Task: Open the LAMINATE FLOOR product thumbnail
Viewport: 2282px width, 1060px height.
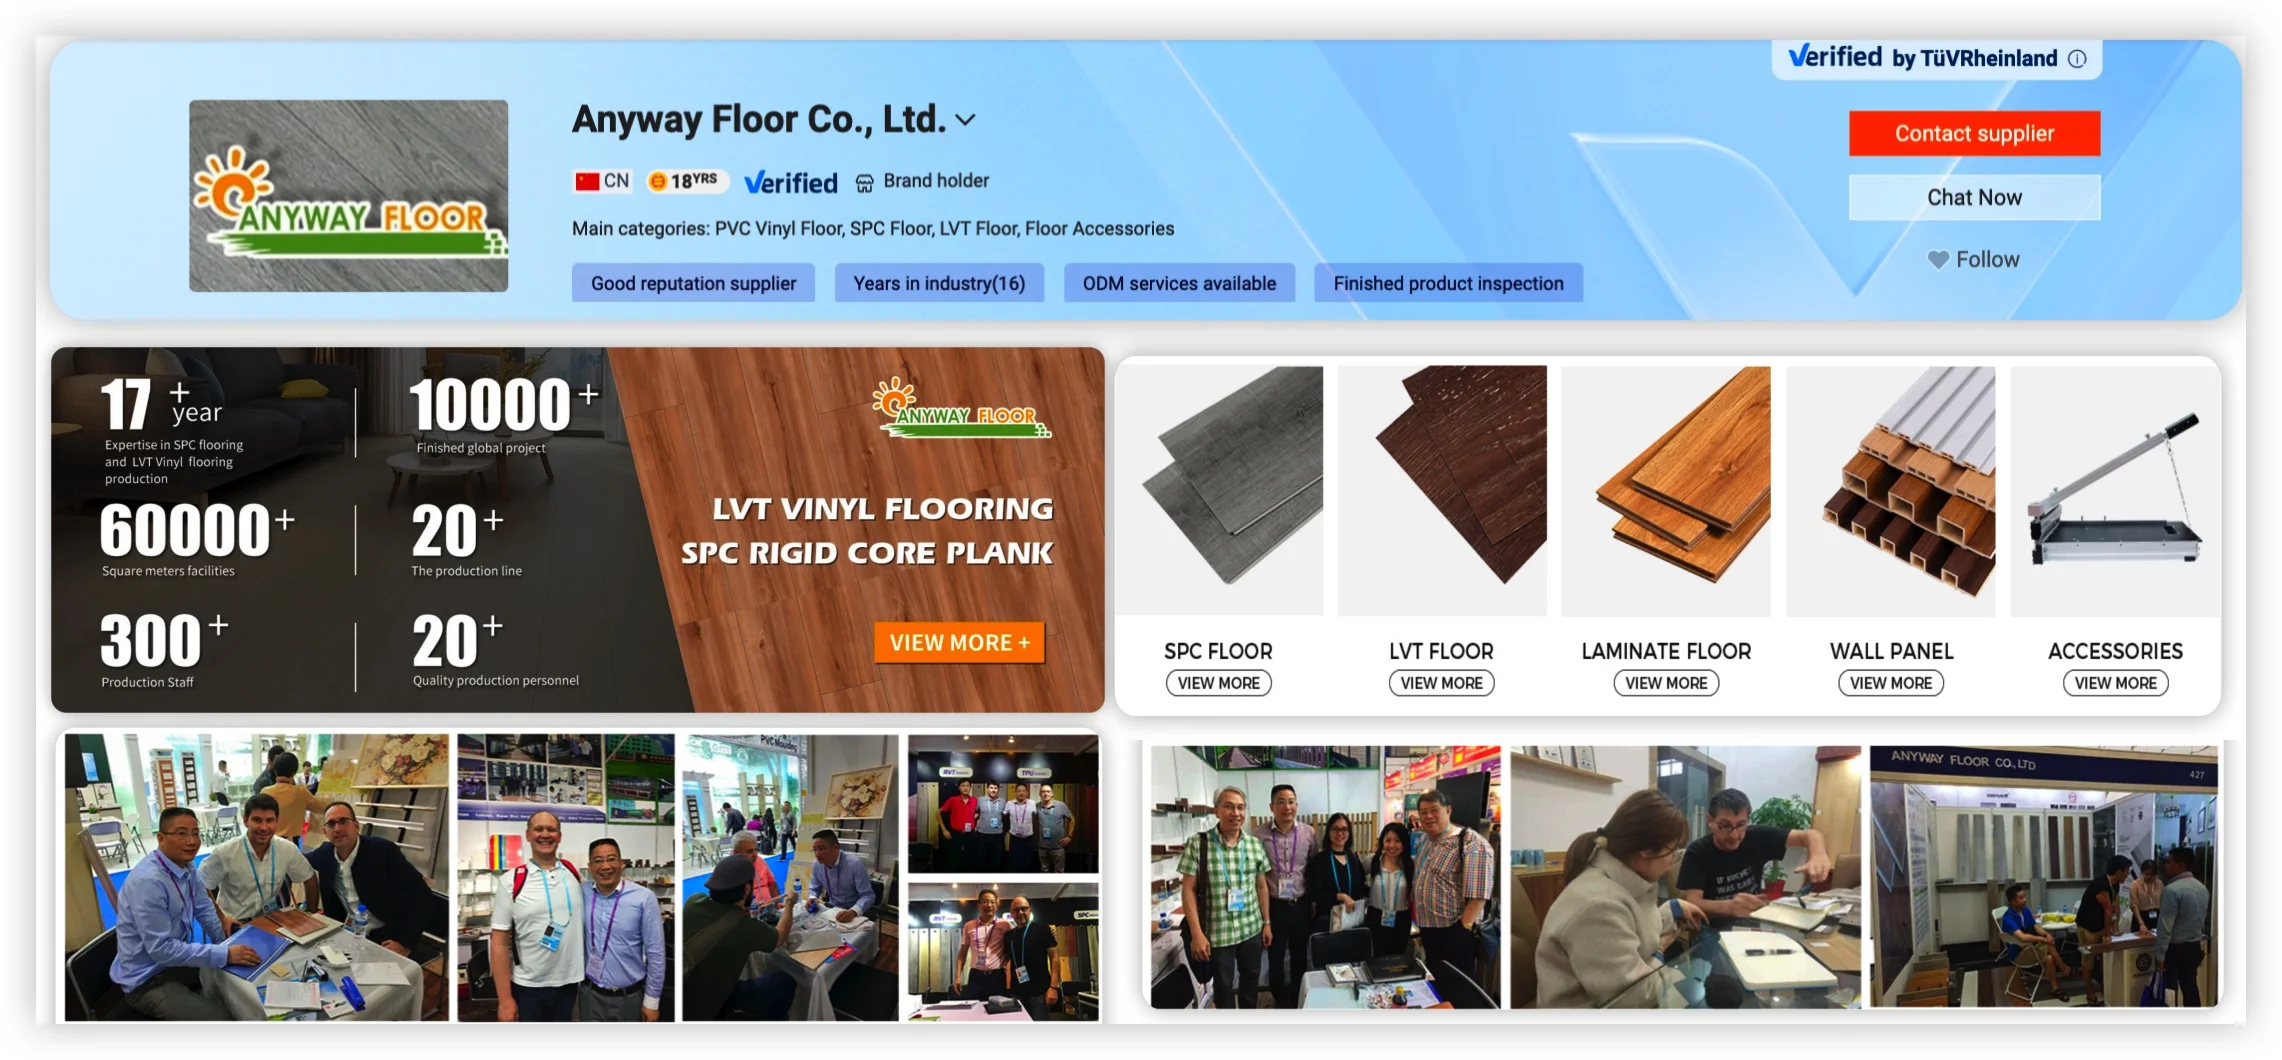Action: (1666, 491)
